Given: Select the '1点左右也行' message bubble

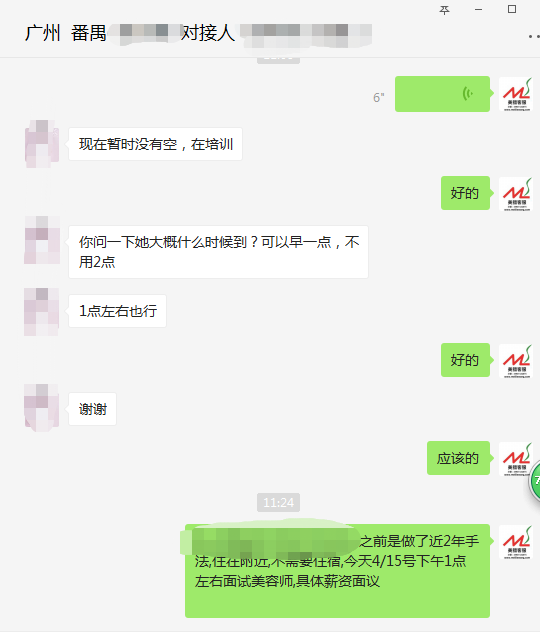Looking at the screenshot, I should [x=117, y=311].
